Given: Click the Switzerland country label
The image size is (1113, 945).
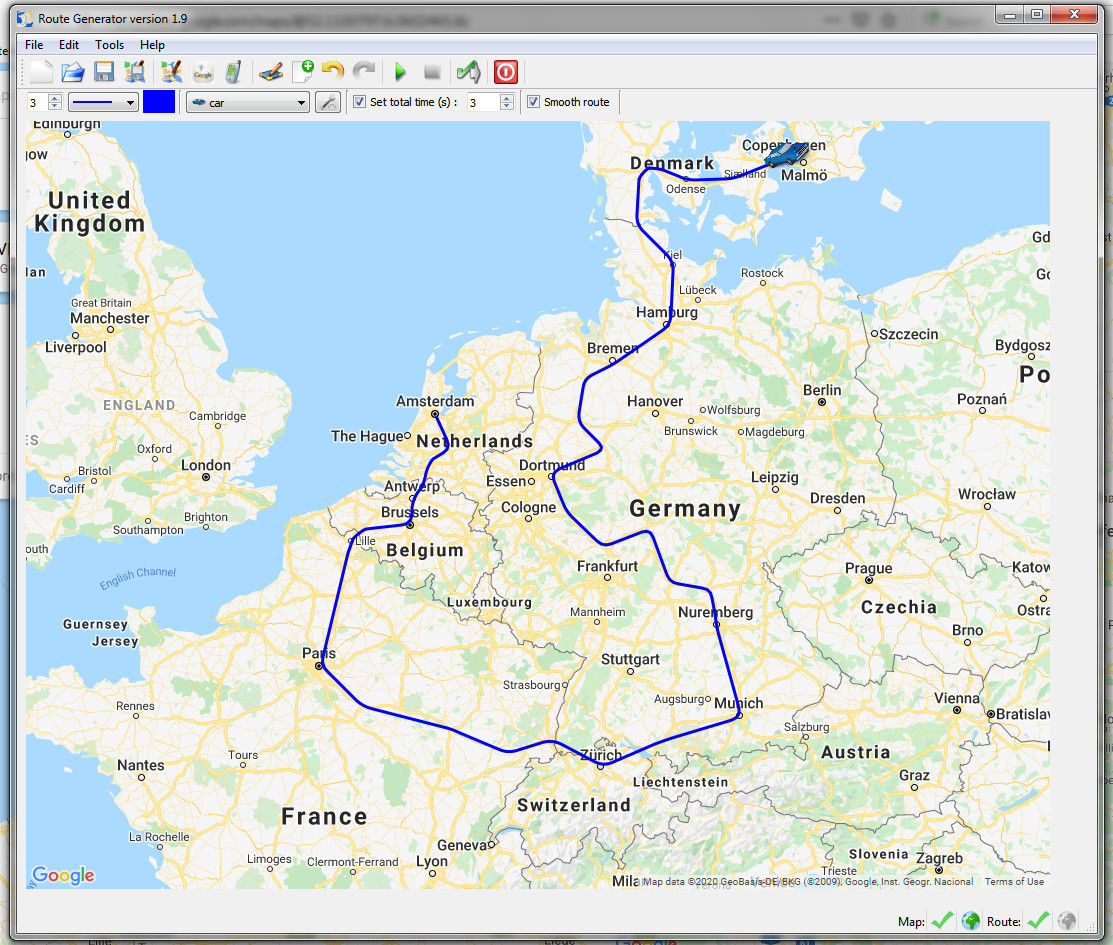Looking at the screenshot, I should tap(574, 805).
